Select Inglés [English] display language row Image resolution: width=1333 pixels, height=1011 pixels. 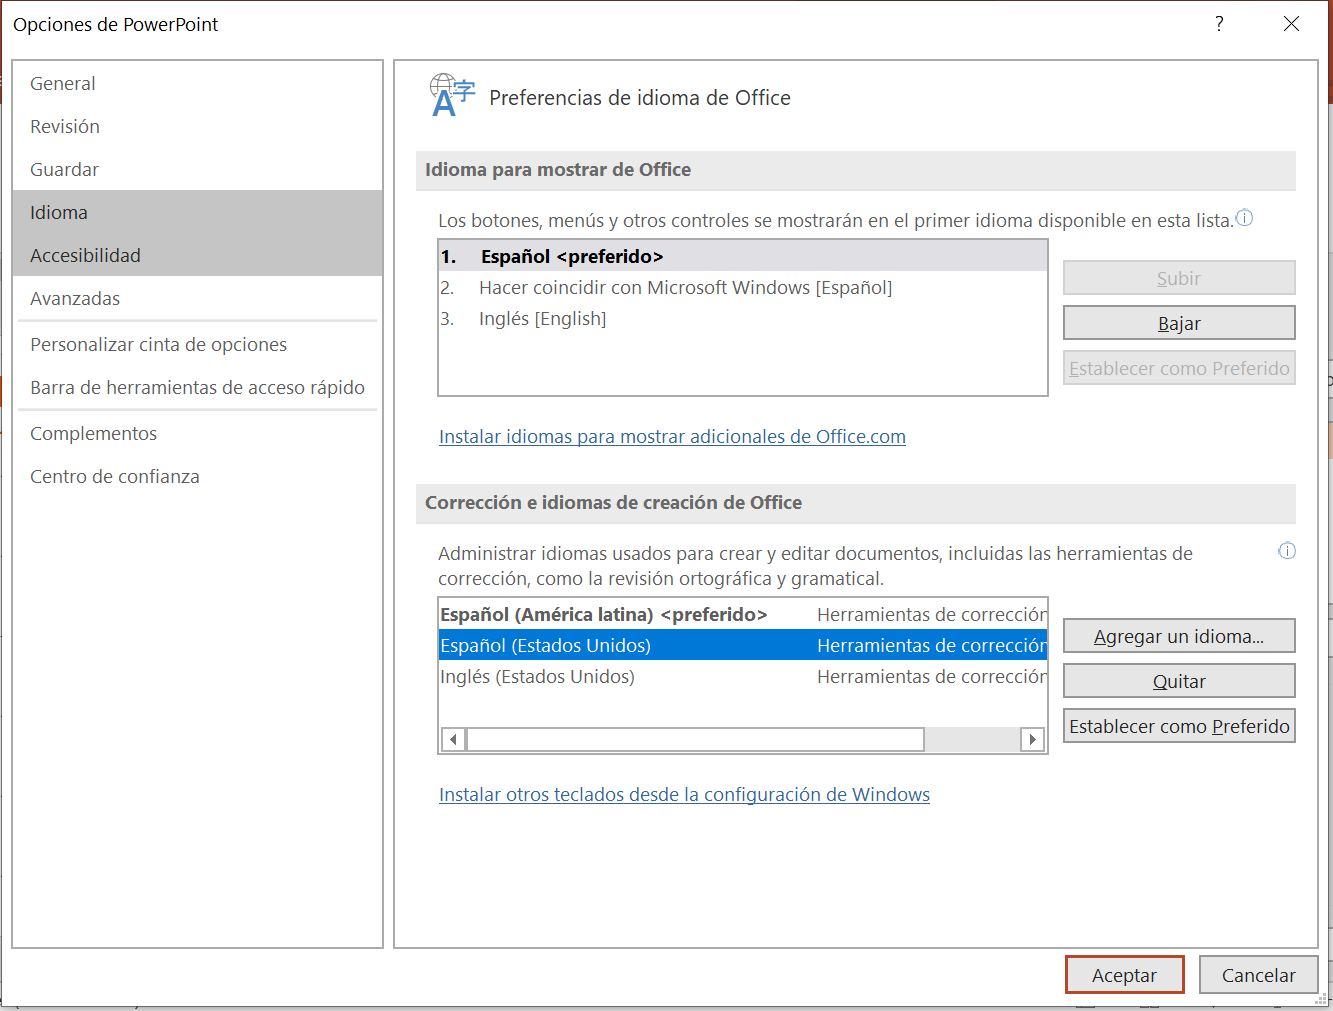click(x=743, y=318)
